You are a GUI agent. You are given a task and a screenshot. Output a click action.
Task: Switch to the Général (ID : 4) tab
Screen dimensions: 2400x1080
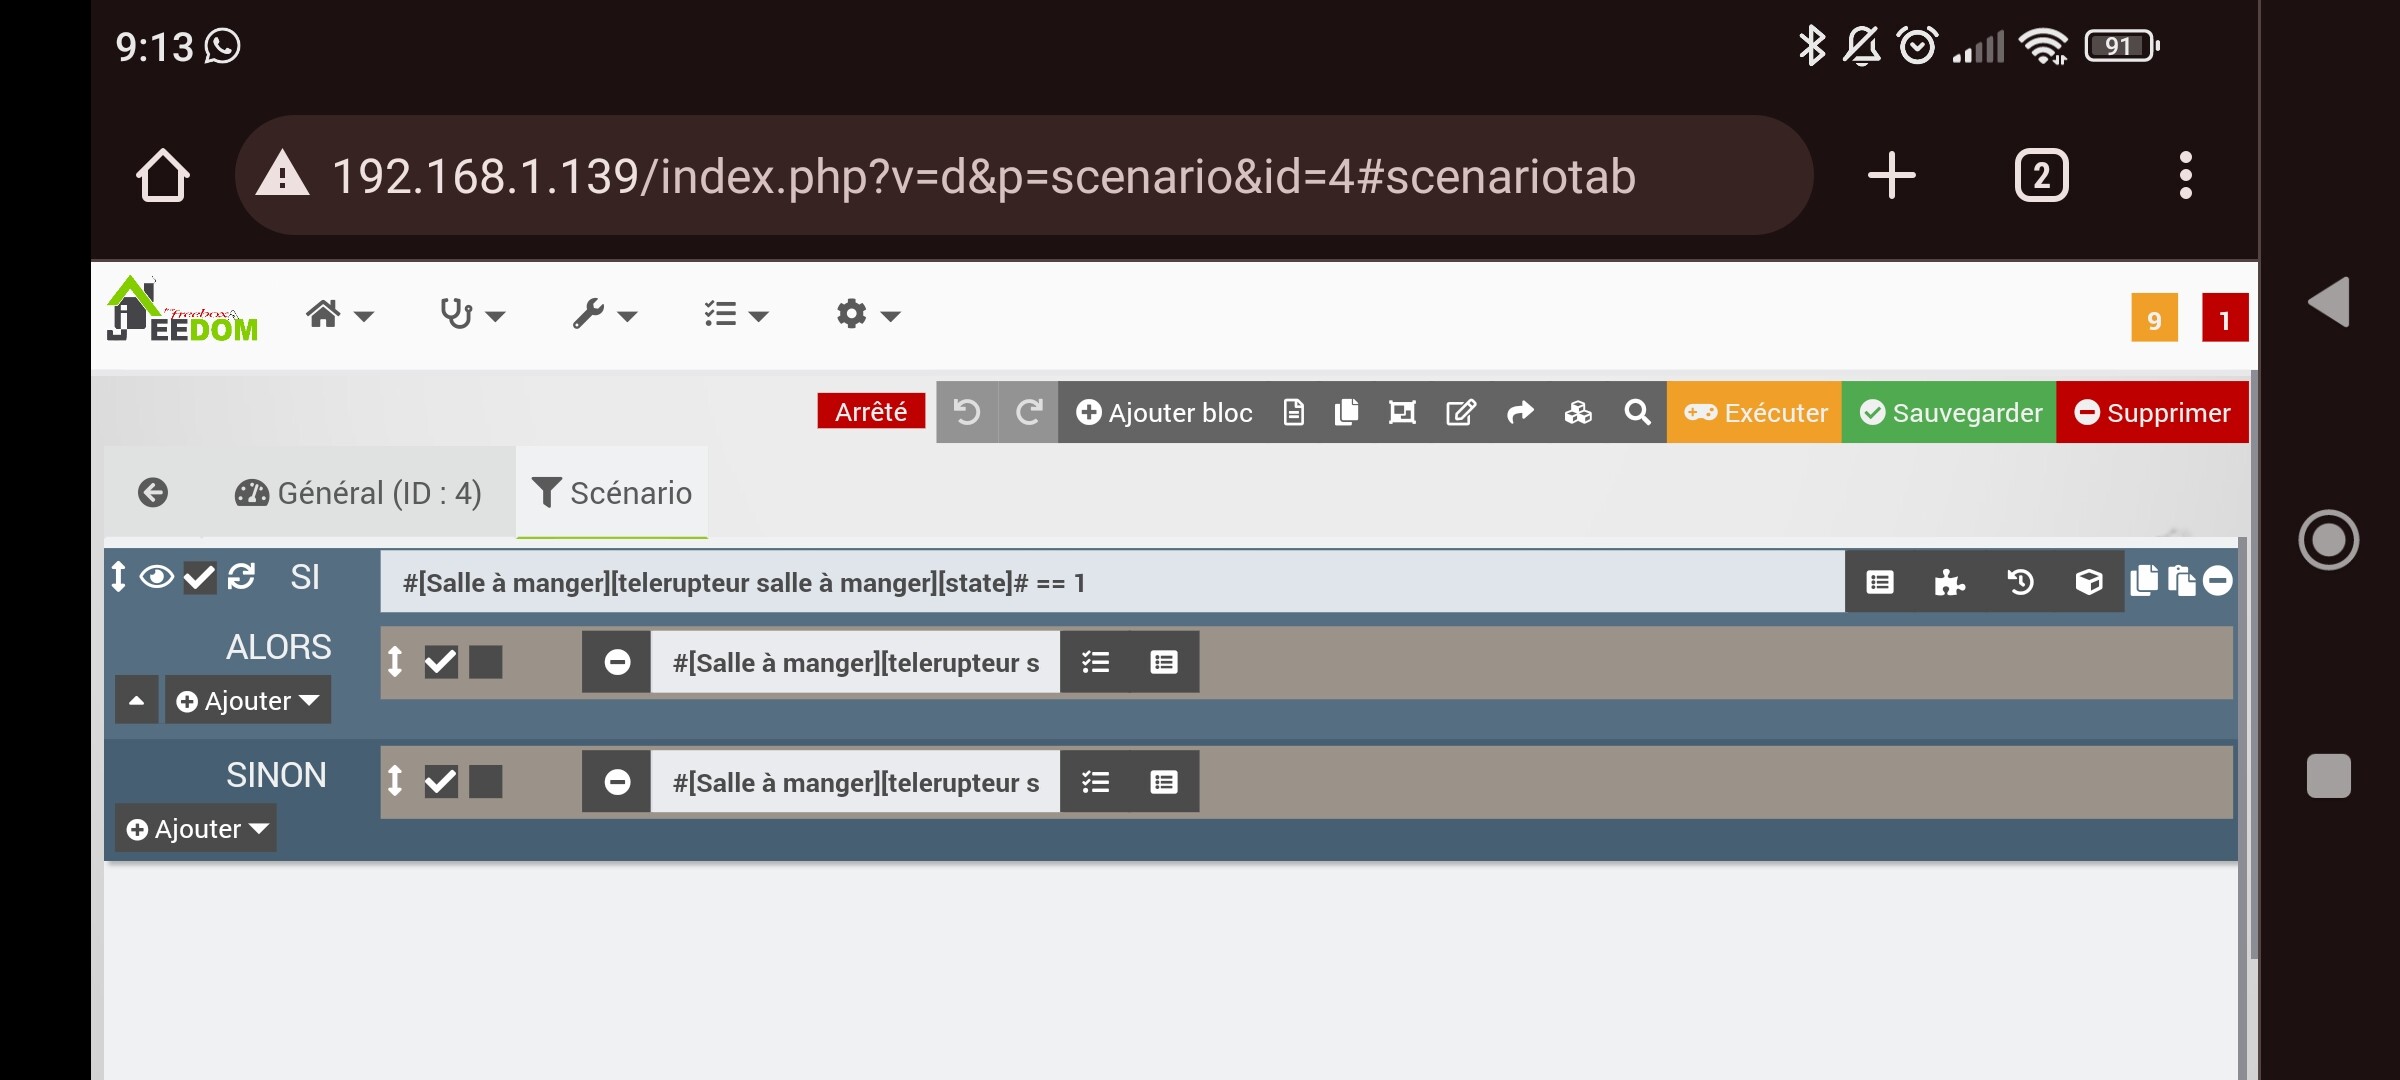point(358,493)
